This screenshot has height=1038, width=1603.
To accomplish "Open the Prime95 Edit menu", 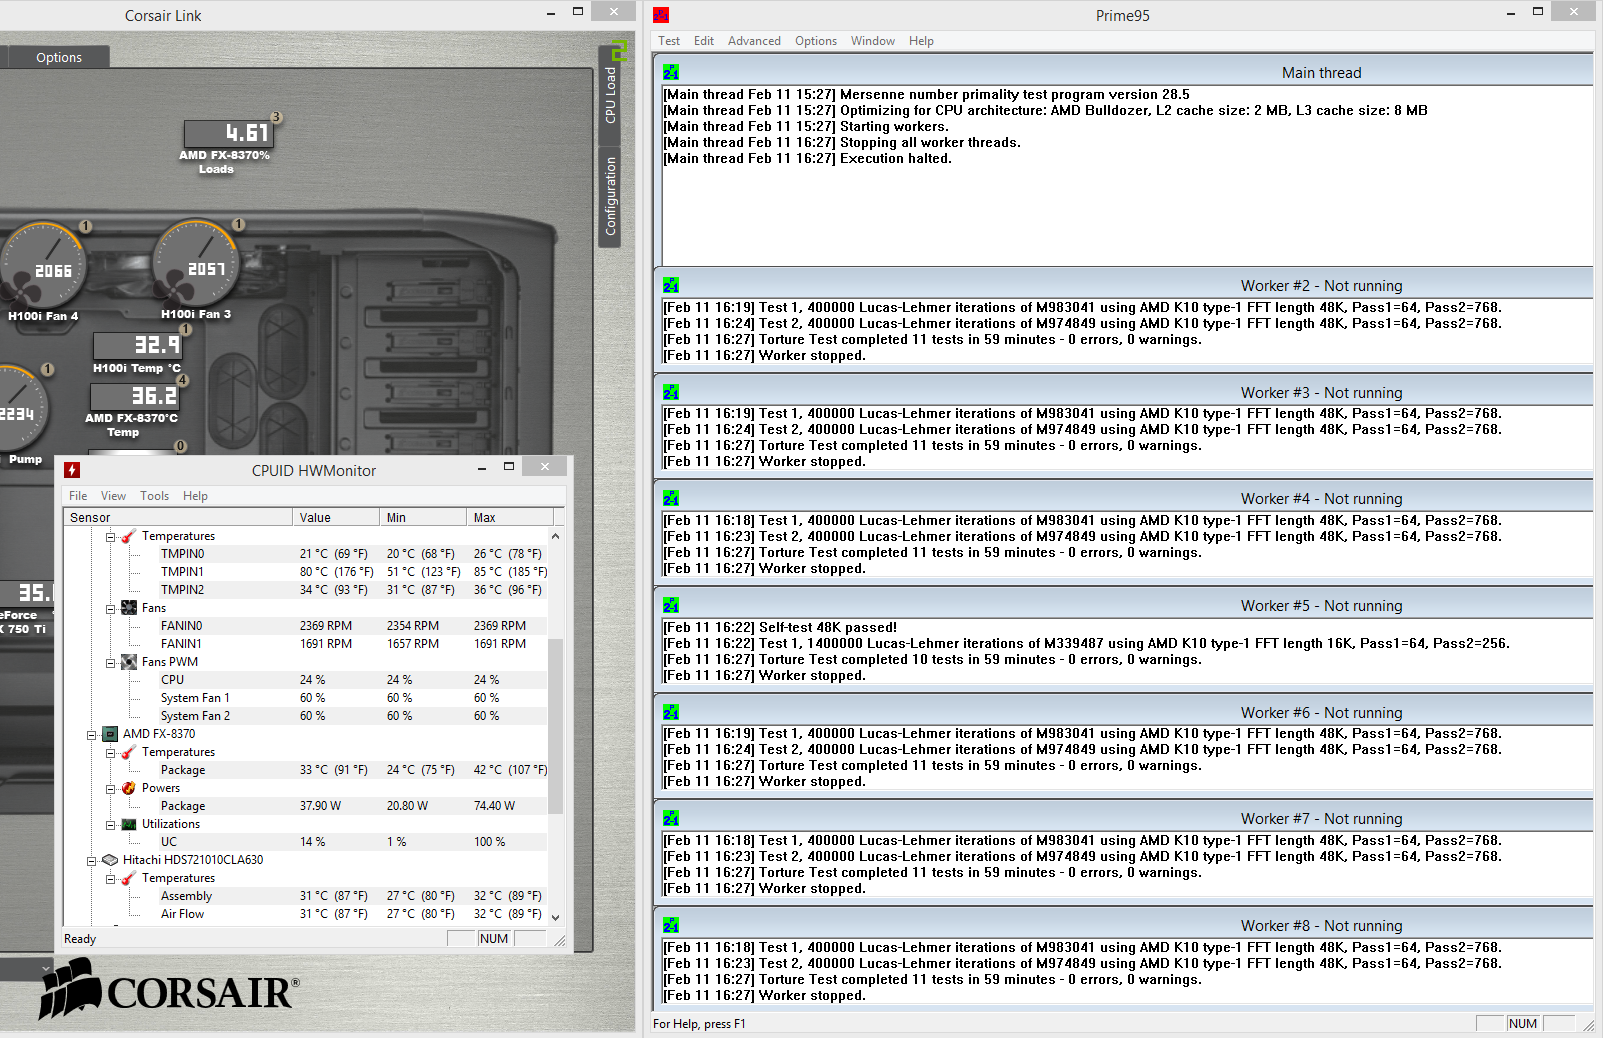I will pyautogui.click(x=704, y=41).
